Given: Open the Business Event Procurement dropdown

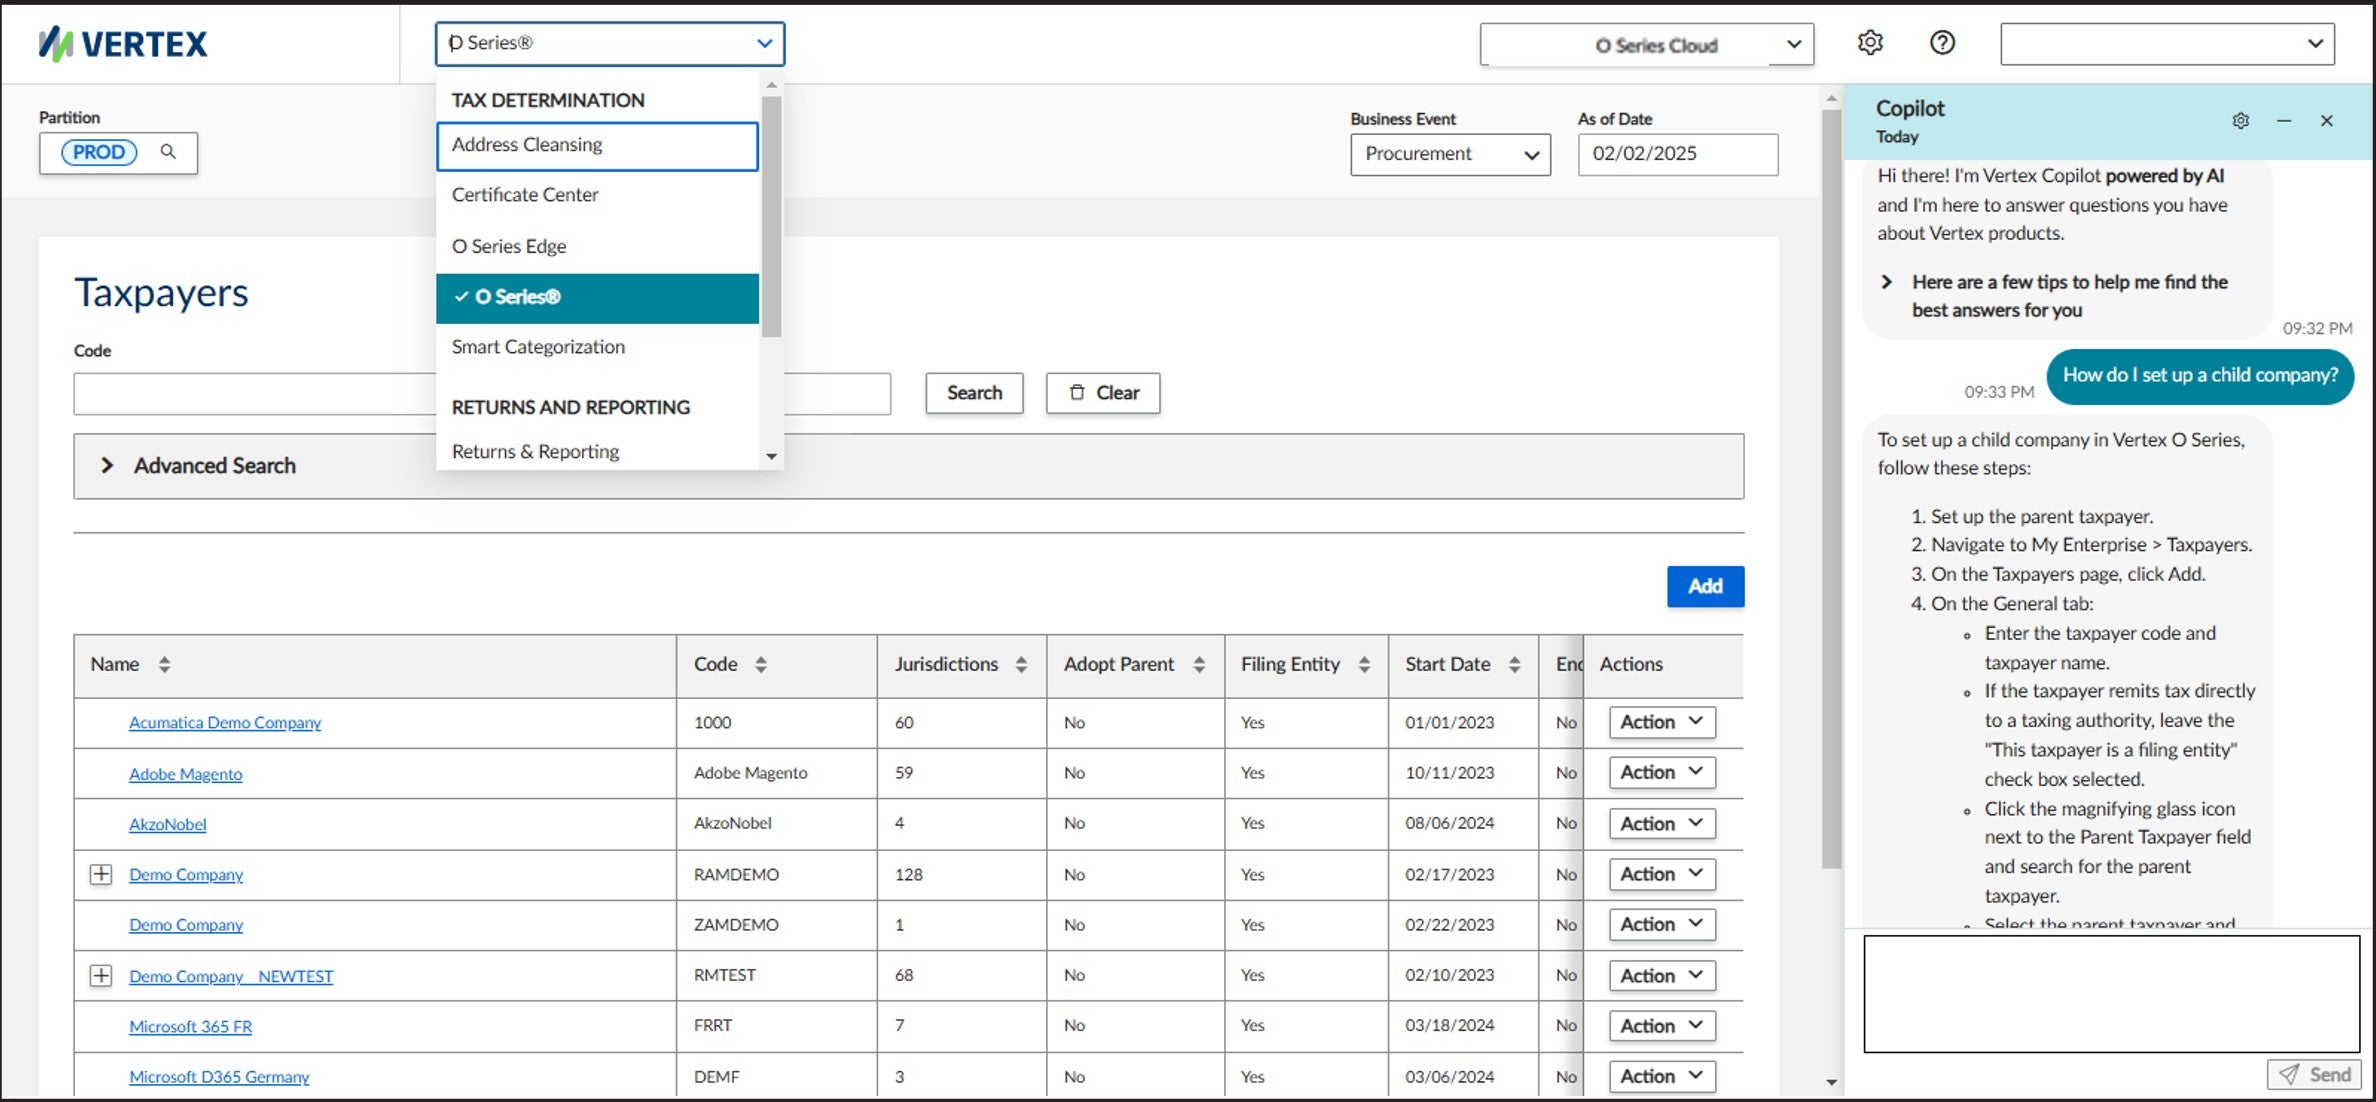Looking at the screenshot, I should click(1449, 154).
